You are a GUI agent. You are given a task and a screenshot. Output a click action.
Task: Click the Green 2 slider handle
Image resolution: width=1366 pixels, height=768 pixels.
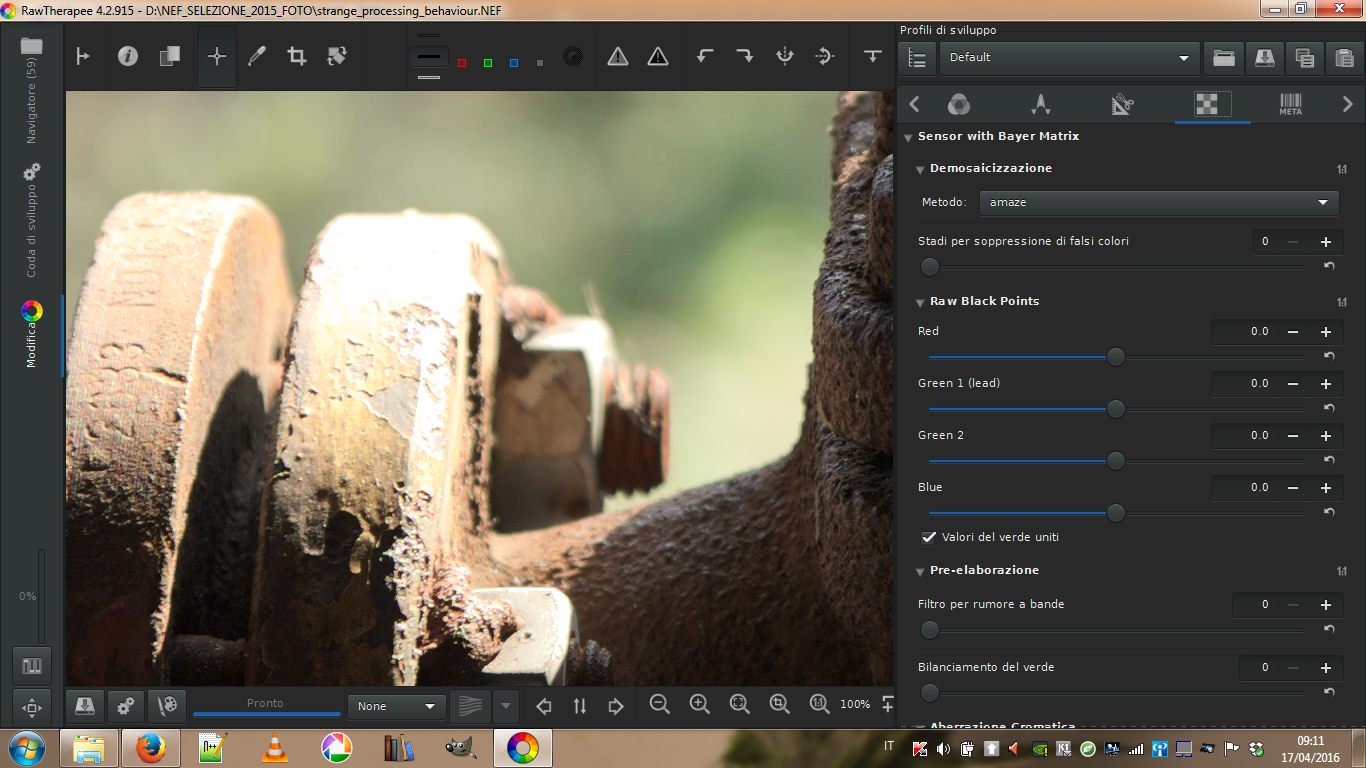[x=1116, y=461]
